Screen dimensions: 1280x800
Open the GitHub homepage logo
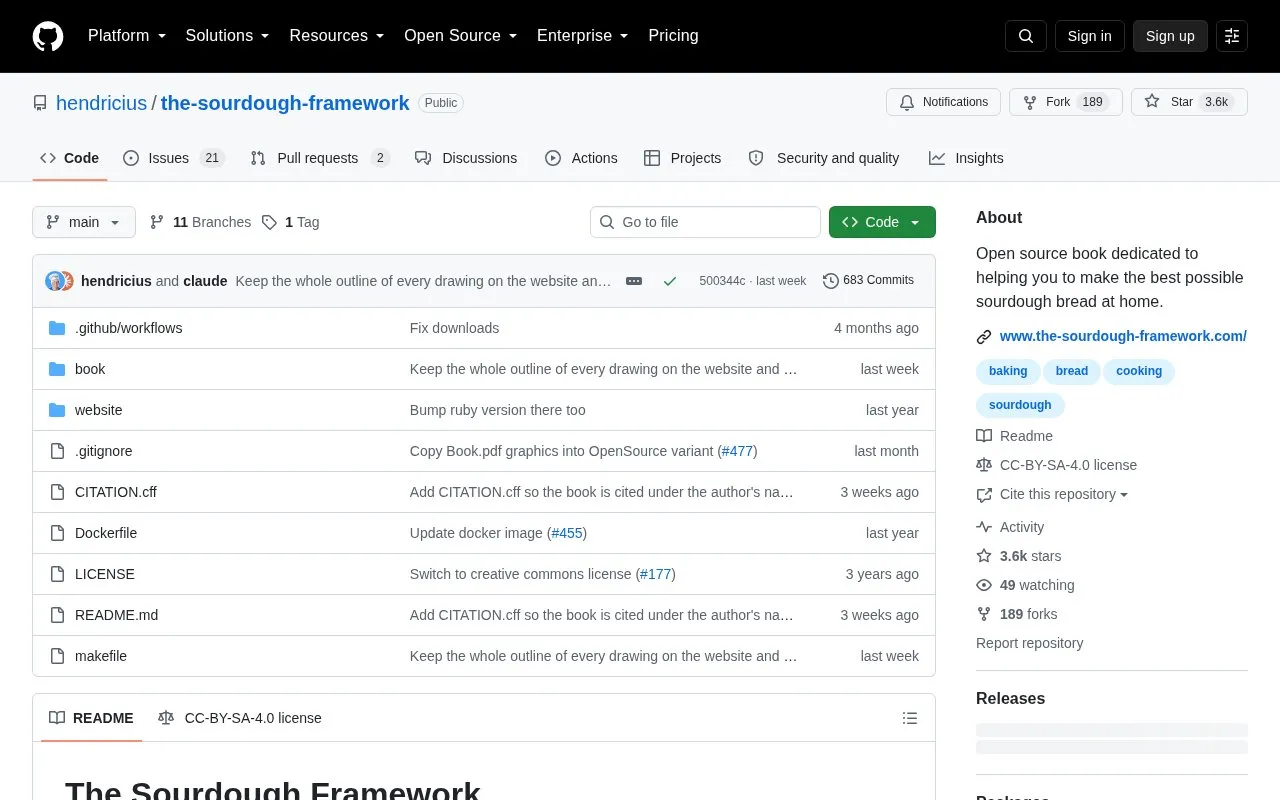48,36
